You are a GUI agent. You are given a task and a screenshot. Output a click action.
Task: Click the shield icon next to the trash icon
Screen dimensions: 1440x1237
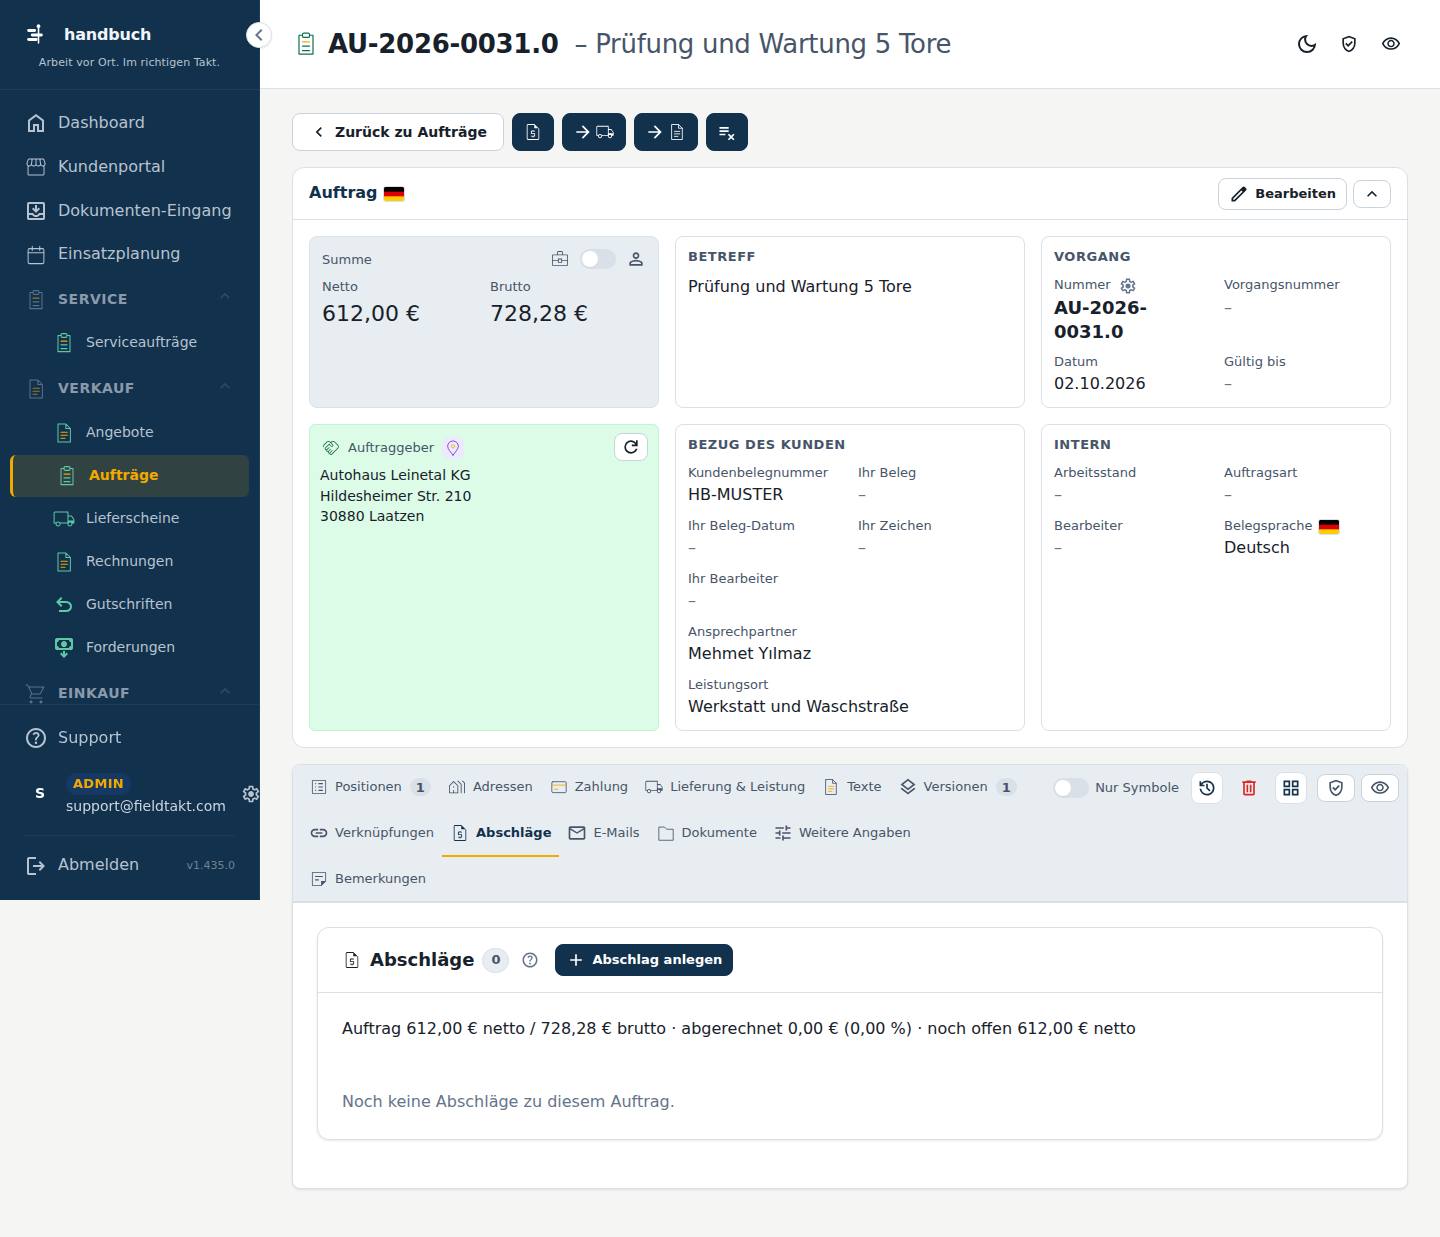pos(1336,788)
